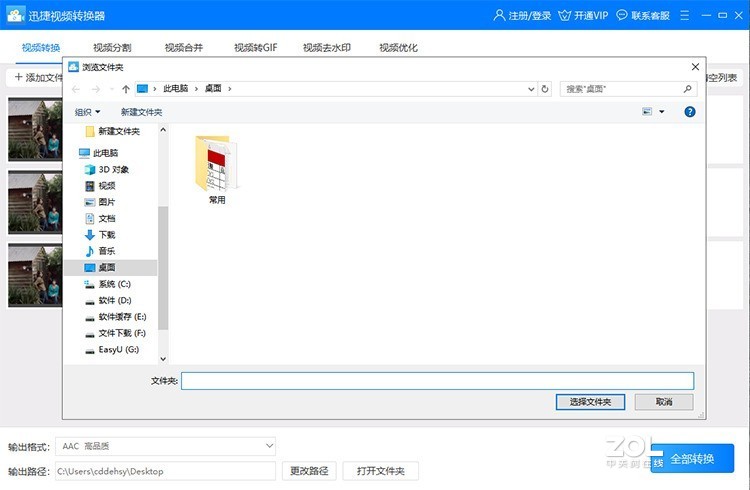Open the hamburger menu in title bar
The width and height of the screenshot is (750, 490).
pos(684,15)
